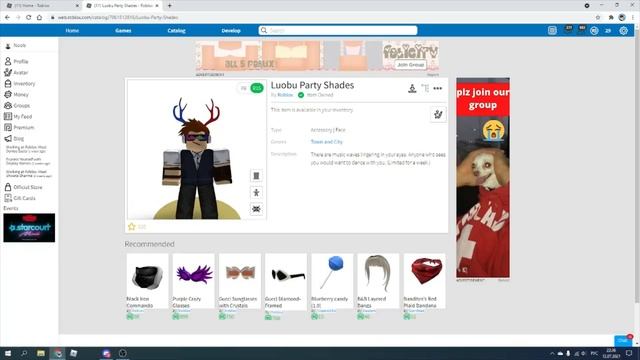Click the first preview control icon (building)

[256, 176]
